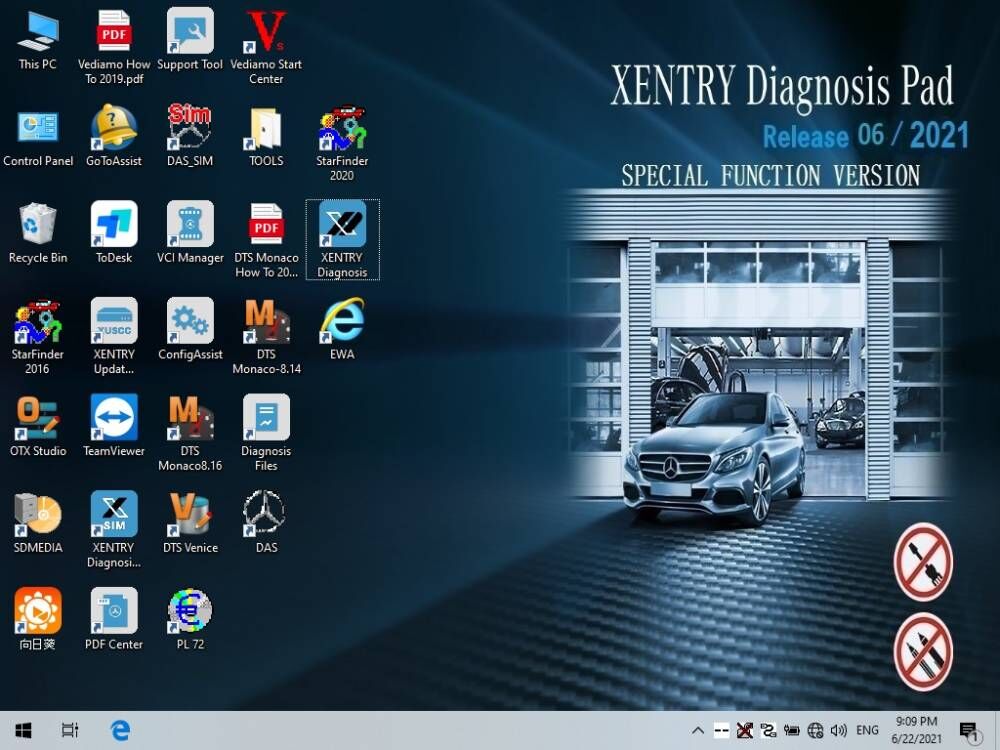Open Vediamo How To 2019.pdf file
Viewport: 1000px width, 750px height.
coord(114,47)
